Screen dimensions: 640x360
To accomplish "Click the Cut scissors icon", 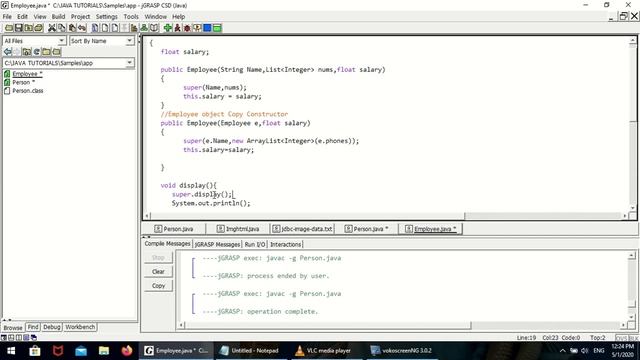I will point(52,28).
